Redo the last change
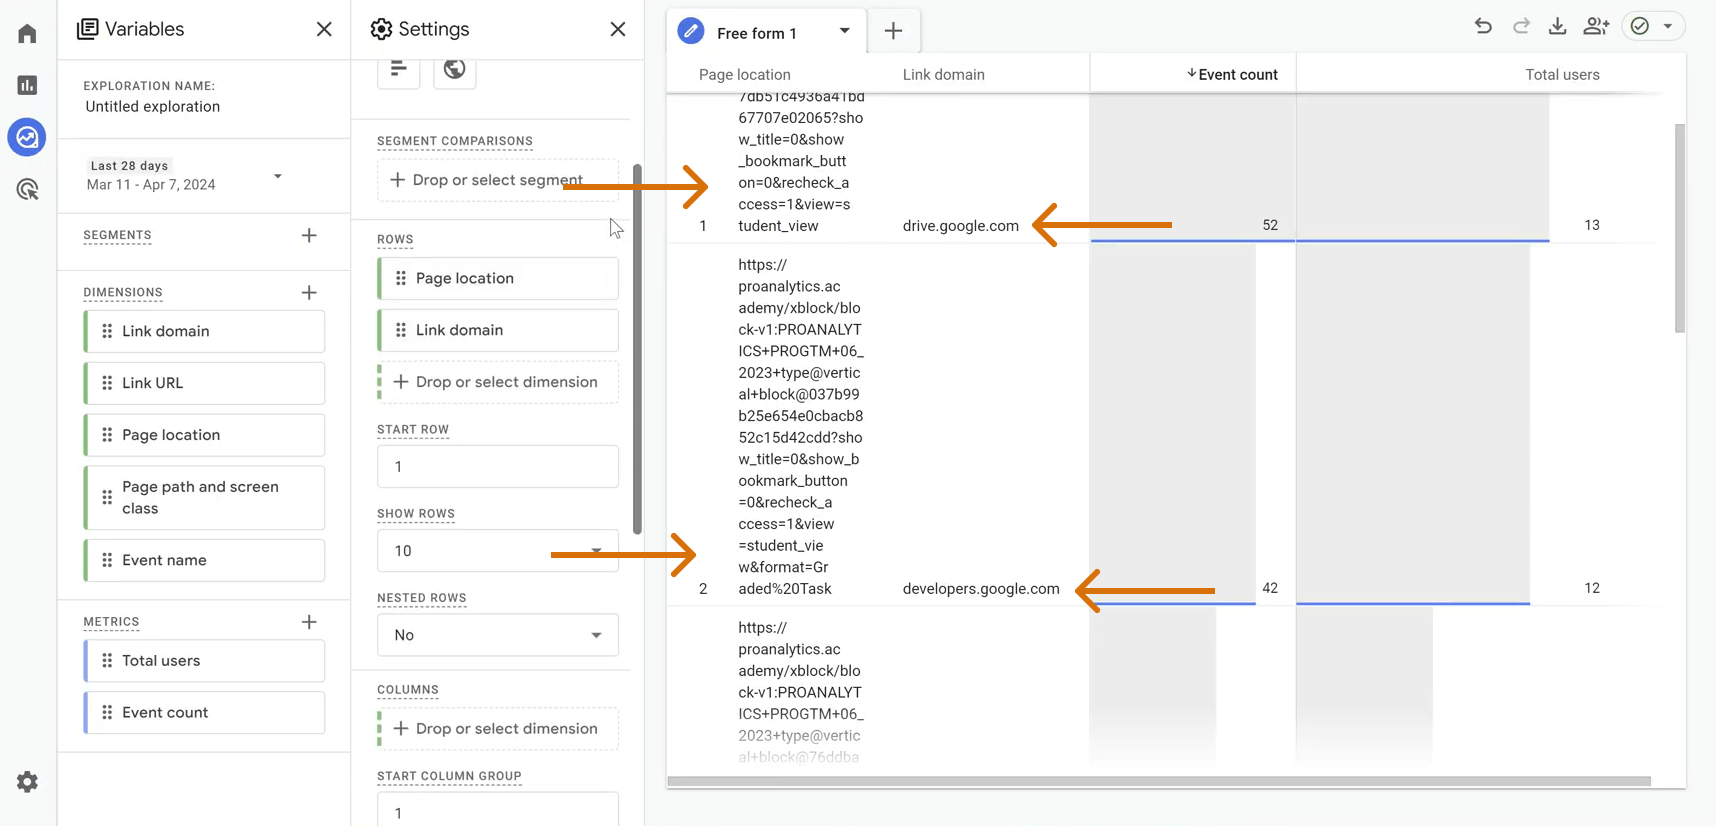This screenshot has width=1716, height=826. click(1521, 26)
